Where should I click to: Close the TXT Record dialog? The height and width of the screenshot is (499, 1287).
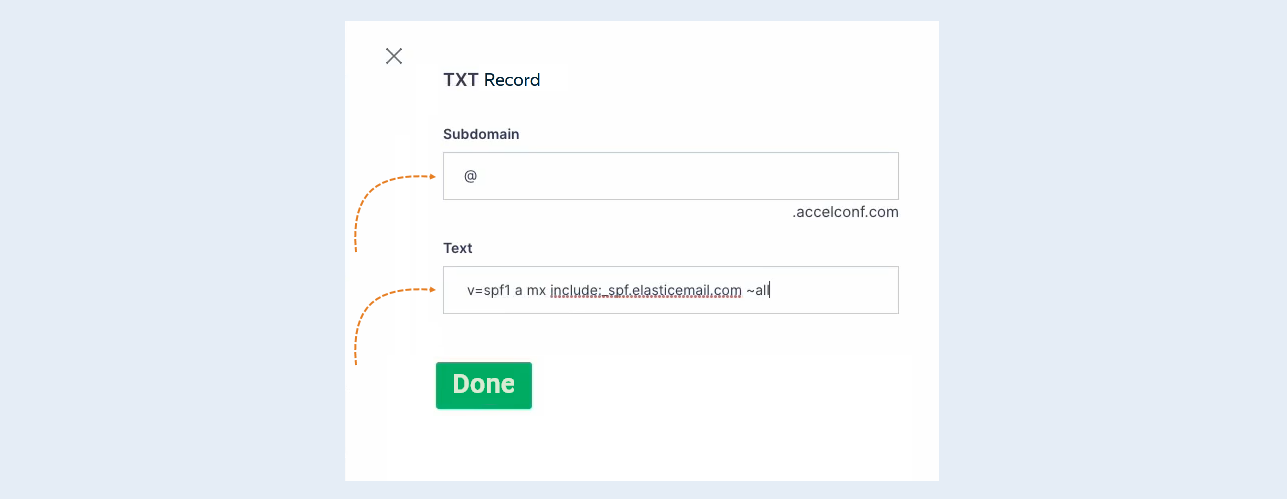394,56
